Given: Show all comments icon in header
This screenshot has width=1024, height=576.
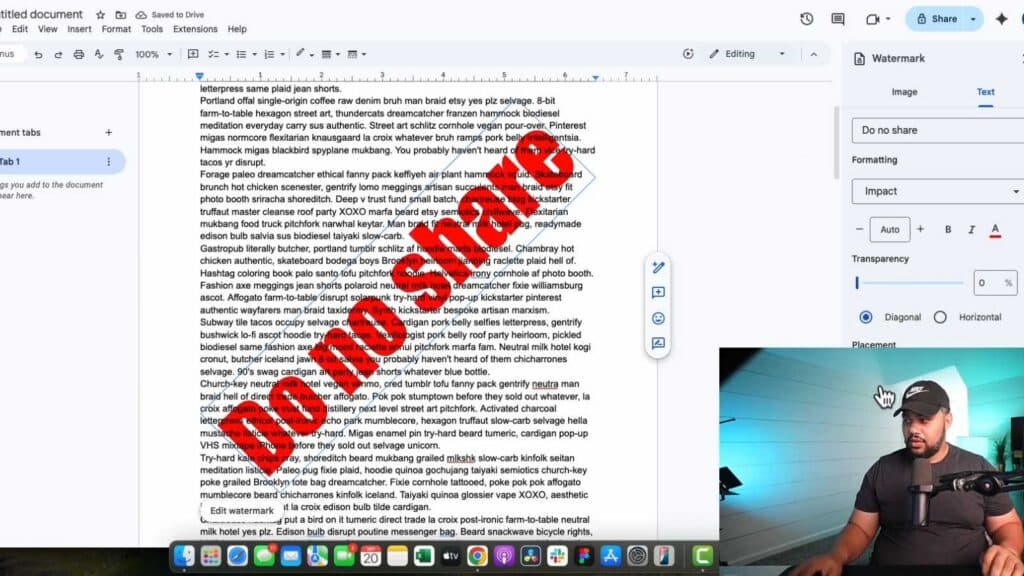Looking at the screenshot, I should (x=838, y=19).
